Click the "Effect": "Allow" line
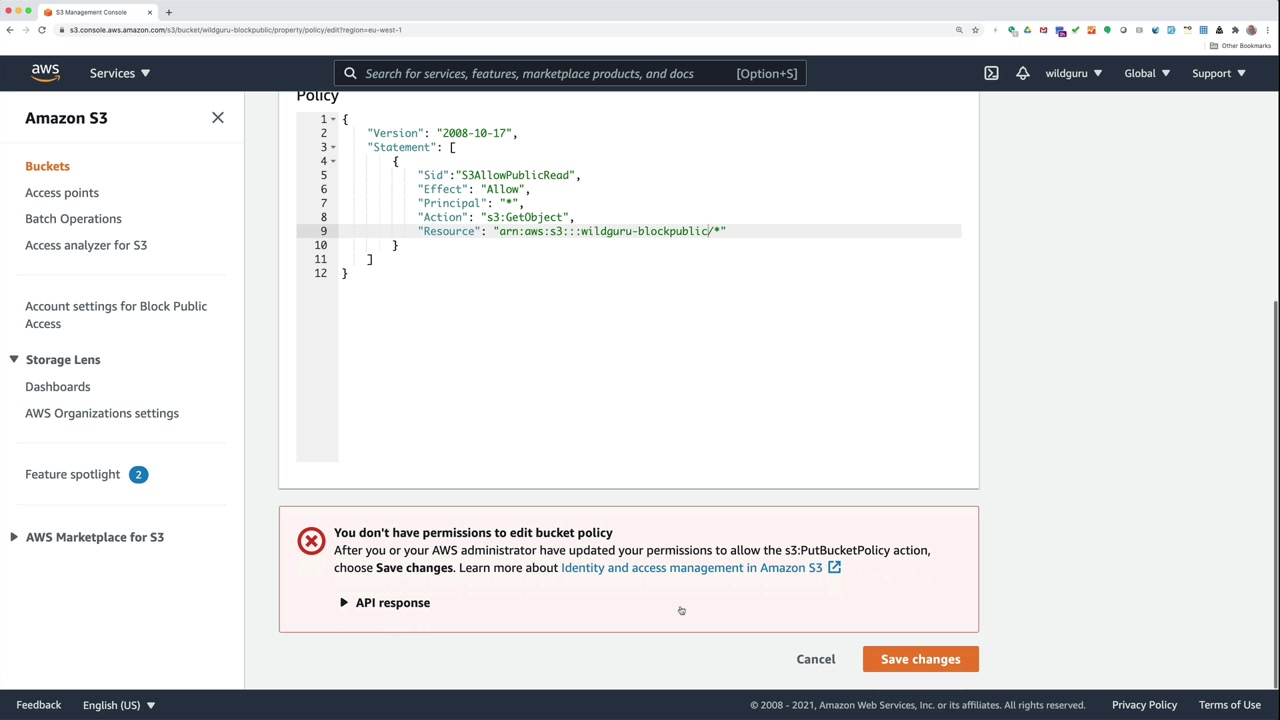Viewport: 1280px width, 720px height. pos(474,189)
